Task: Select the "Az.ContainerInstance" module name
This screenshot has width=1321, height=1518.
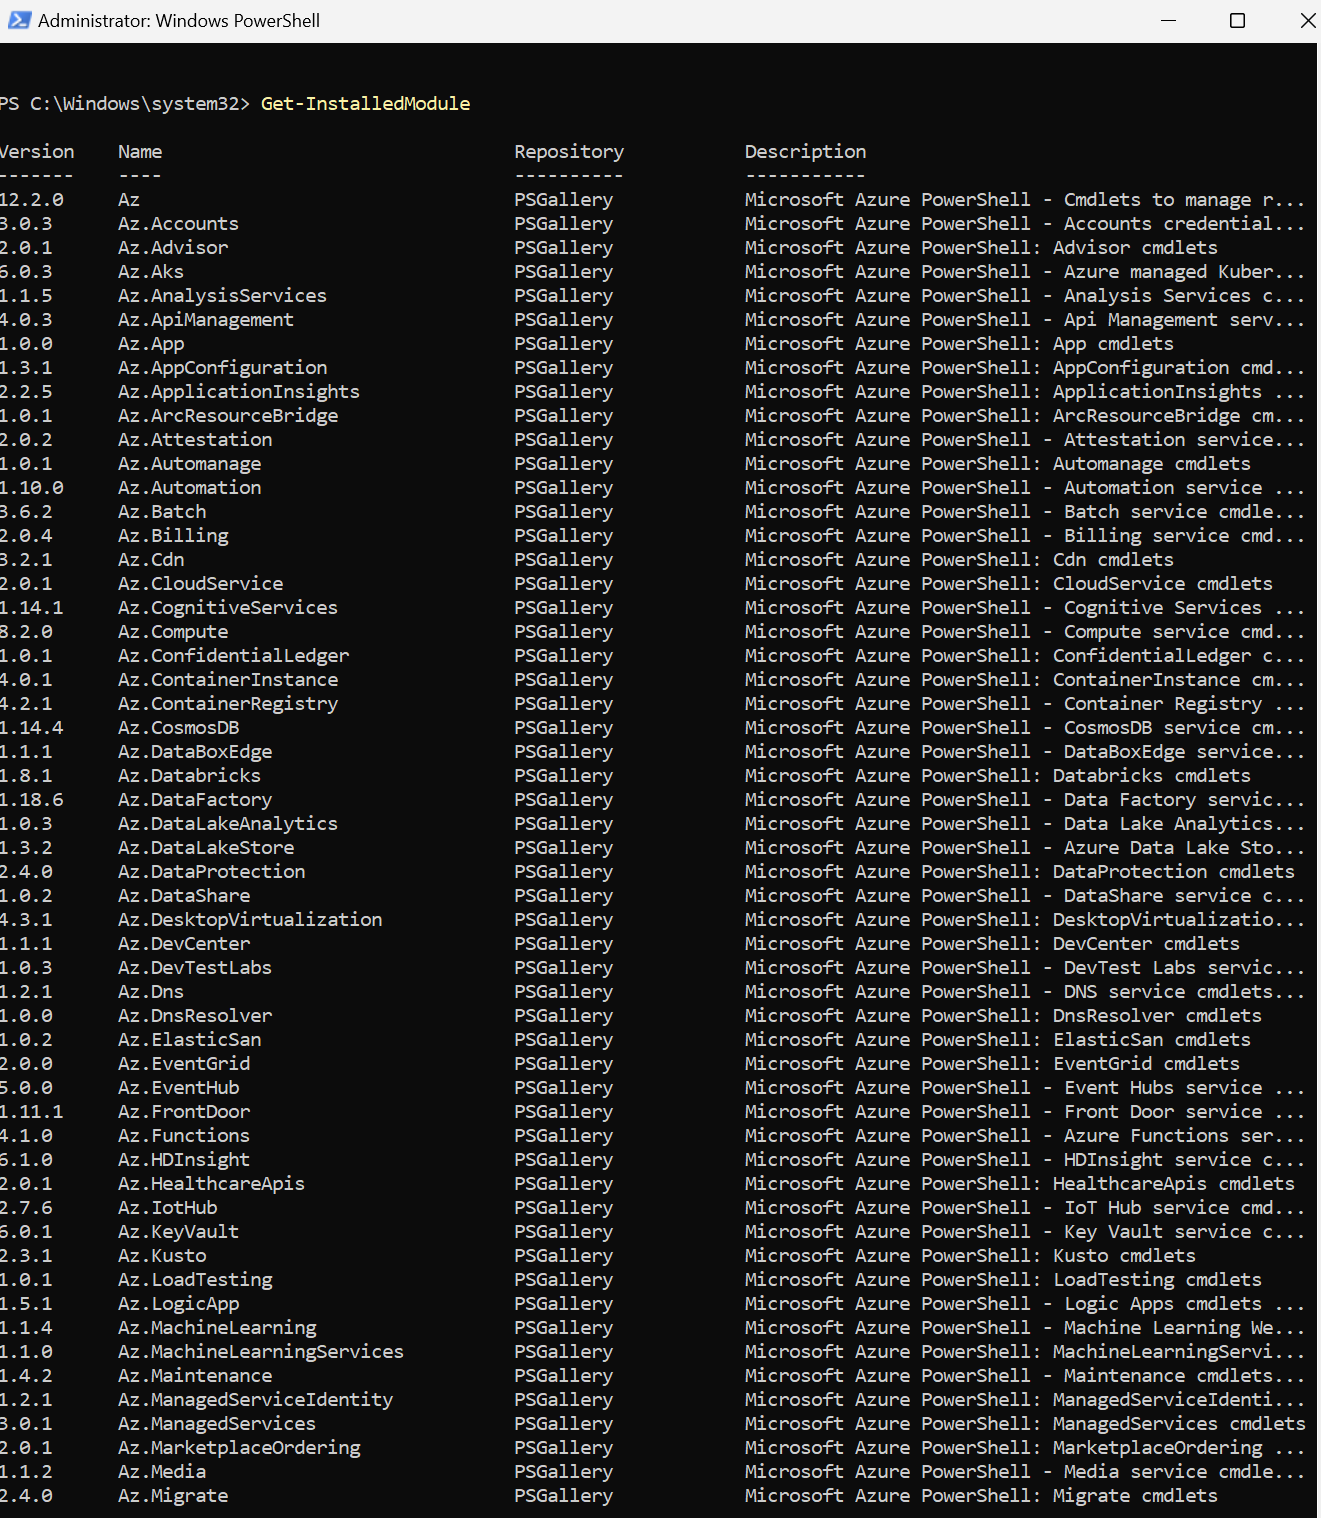Action: tap(228, 680)
